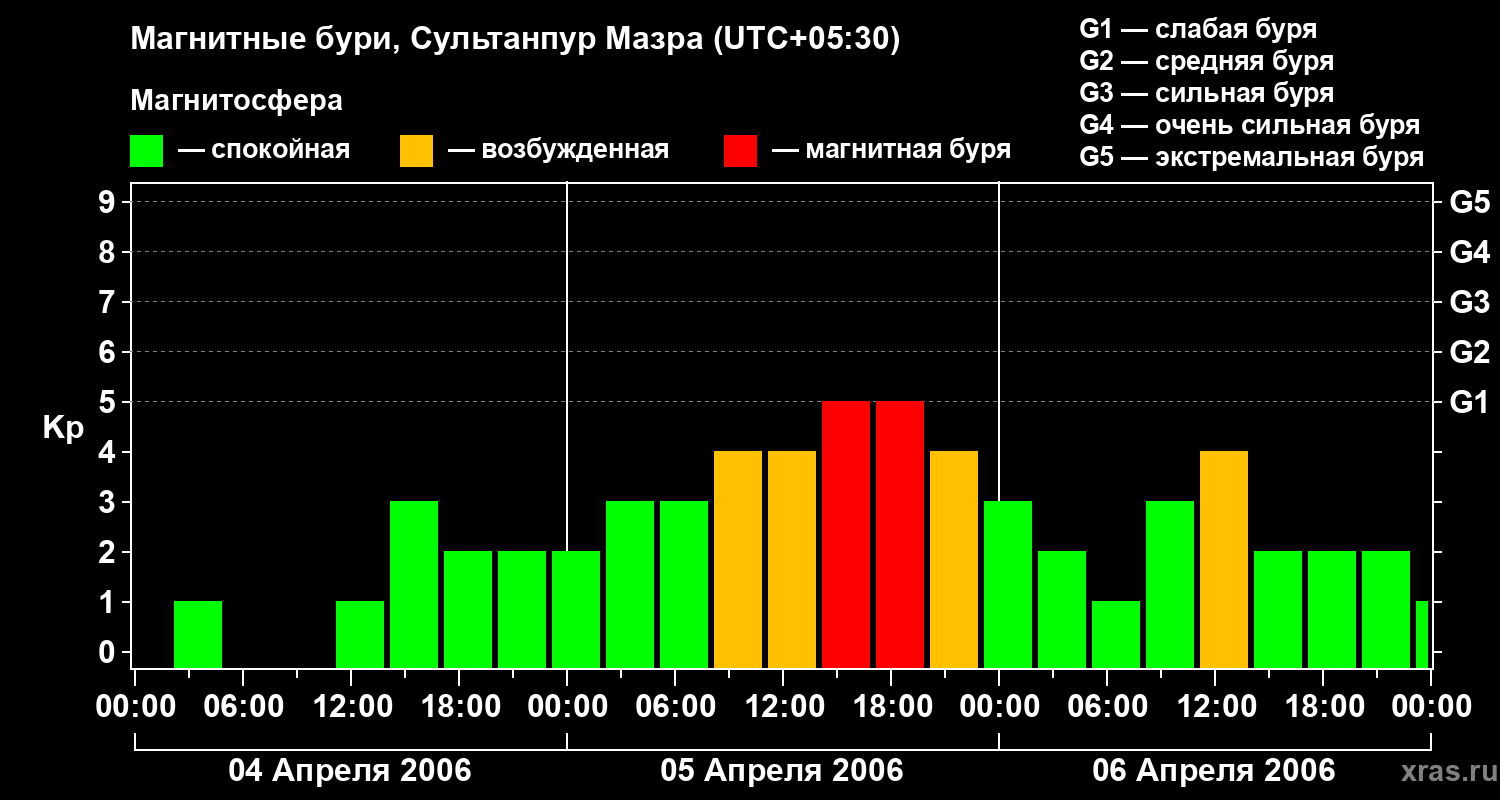Click the 18:00 time label for 05 Апреля

891,707
